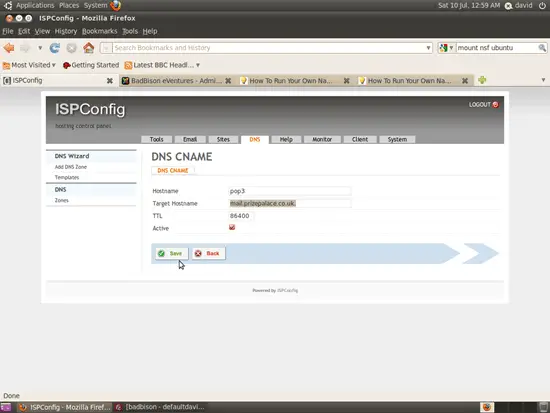
Task: Click Templates in the DNS Wizard sidebar
Action: pyautogui.click(x=67, y=178)
